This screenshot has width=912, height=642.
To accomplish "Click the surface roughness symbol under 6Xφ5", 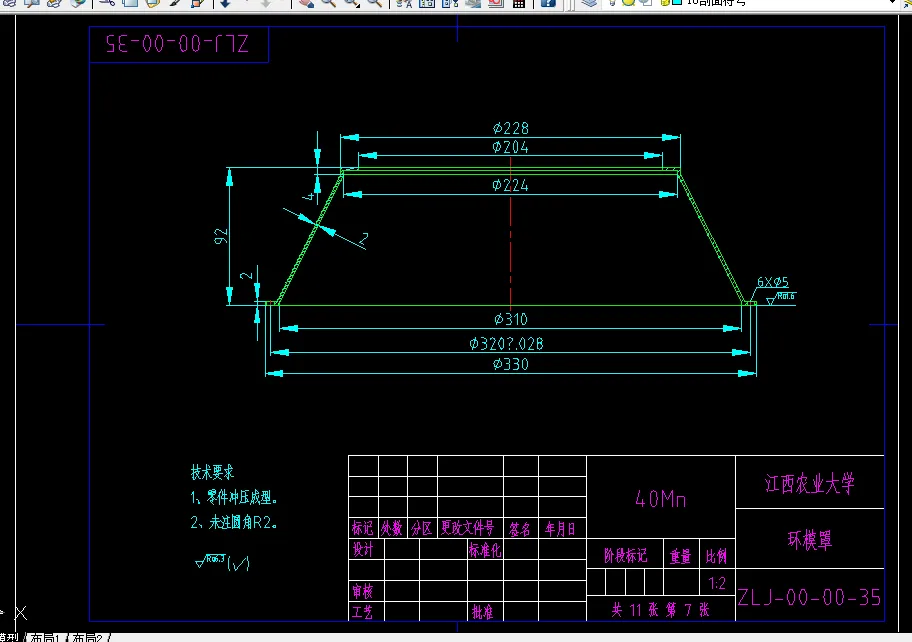I will [x=781, y=298].
